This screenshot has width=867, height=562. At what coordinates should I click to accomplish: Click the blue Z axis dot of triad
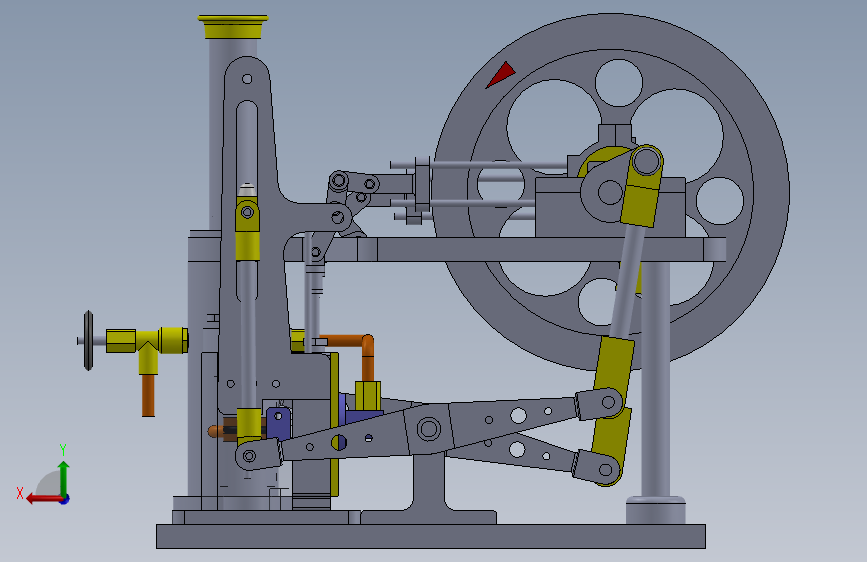65,499
